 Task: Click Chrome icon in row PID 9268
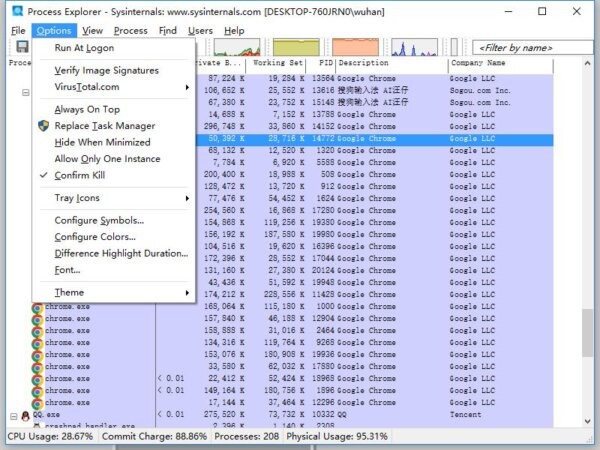[37, 343]
